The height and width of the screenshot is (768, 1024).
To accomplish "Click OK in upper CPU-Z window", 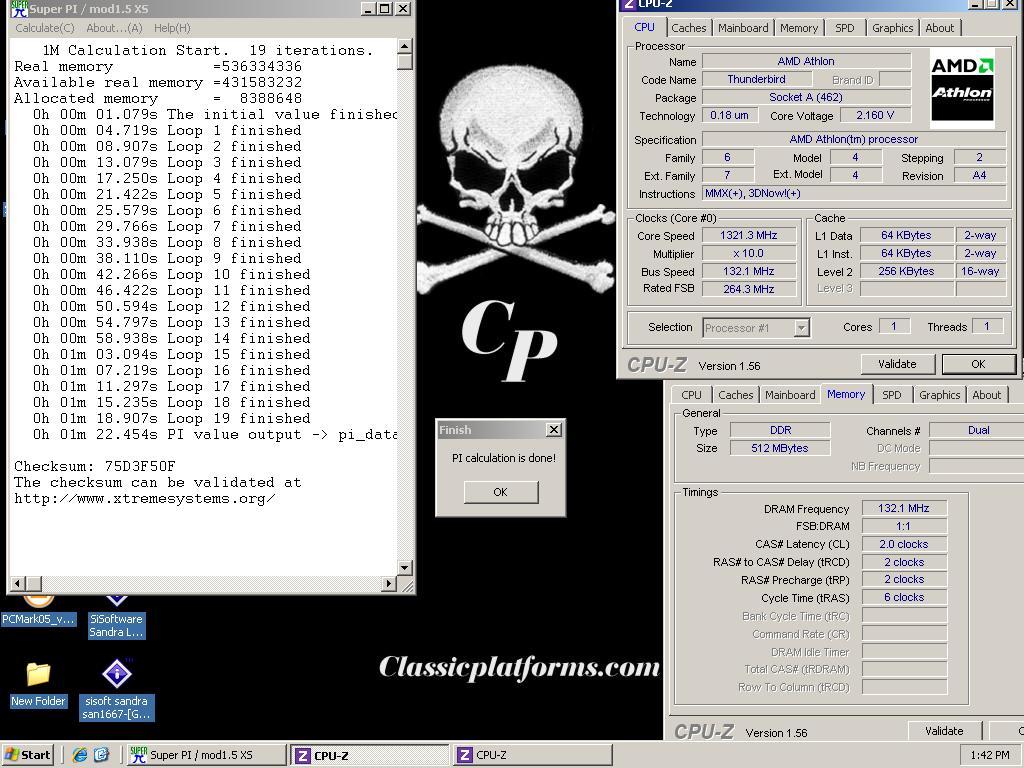I will coord(978,364).
